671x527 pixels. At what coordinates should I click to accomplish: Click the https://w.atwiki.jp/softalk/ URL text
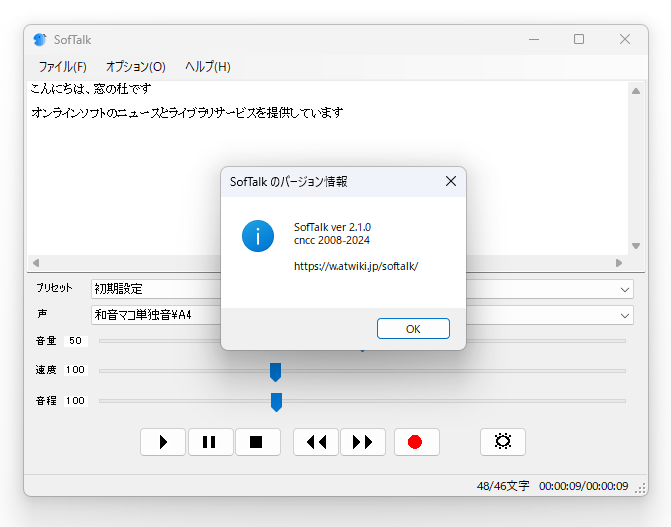pyautogui.click(x=356, y=266)
